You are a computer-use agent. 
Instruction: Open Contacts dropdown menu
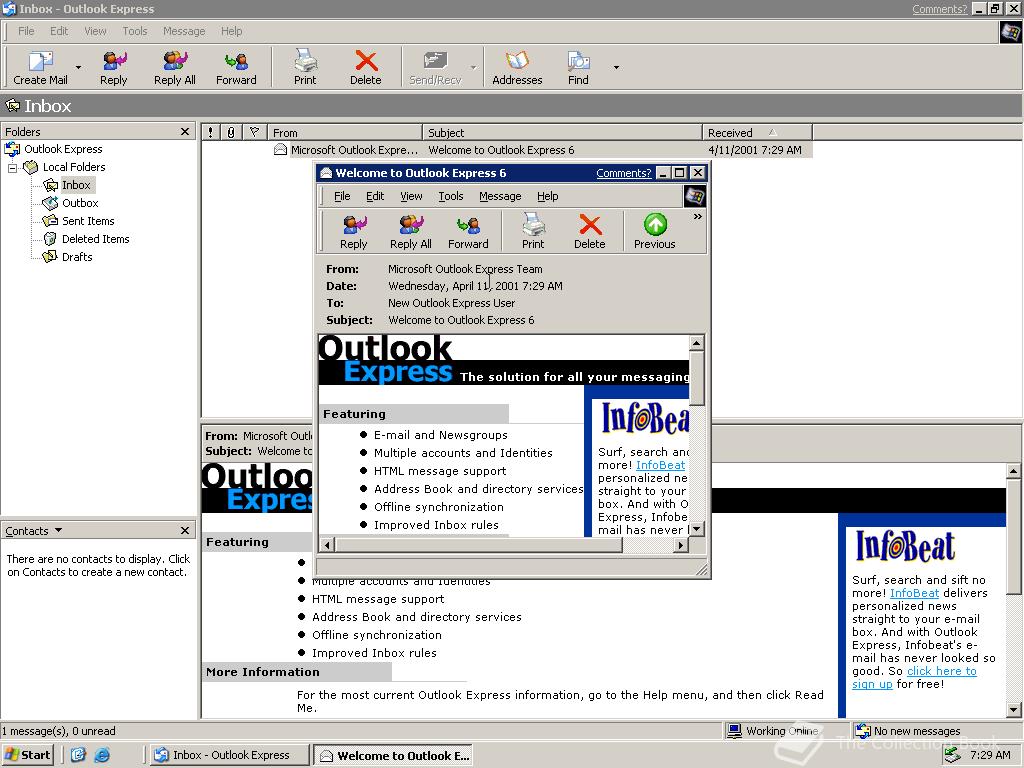pyautogui.click(x=33, y=531)
